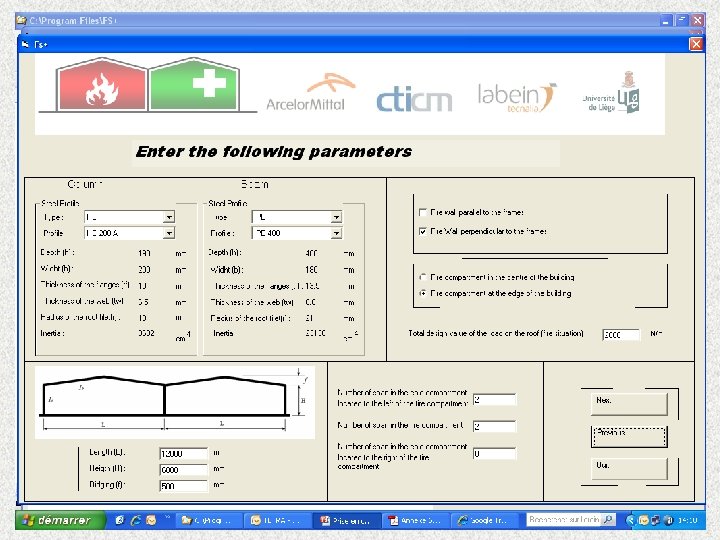Switch to the Prise en c... taskbar window
The height and width of the screenshot is (540, 720).
pos(347,520)
